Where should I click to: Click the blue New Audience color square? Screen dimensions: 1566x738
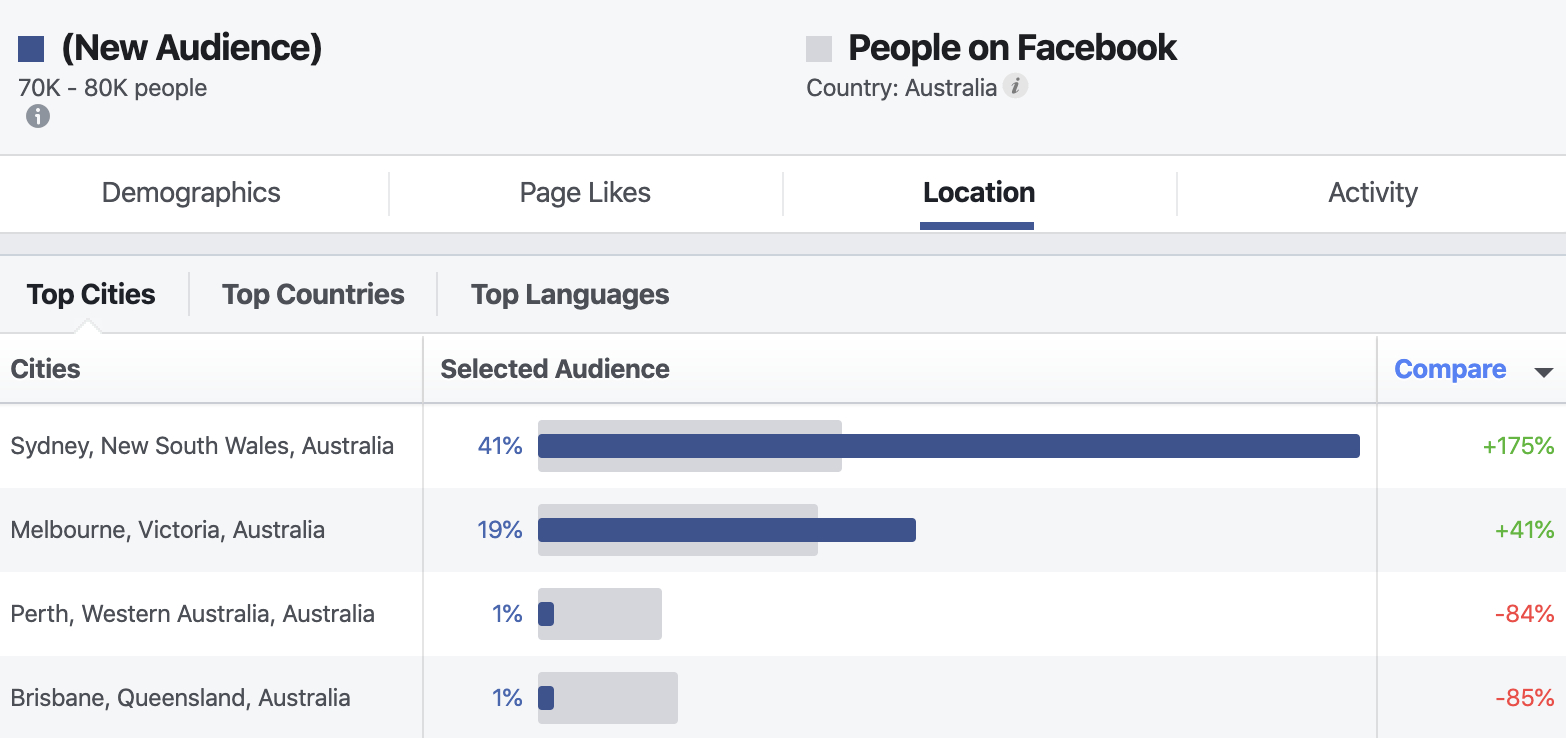(x=32, y=48)
